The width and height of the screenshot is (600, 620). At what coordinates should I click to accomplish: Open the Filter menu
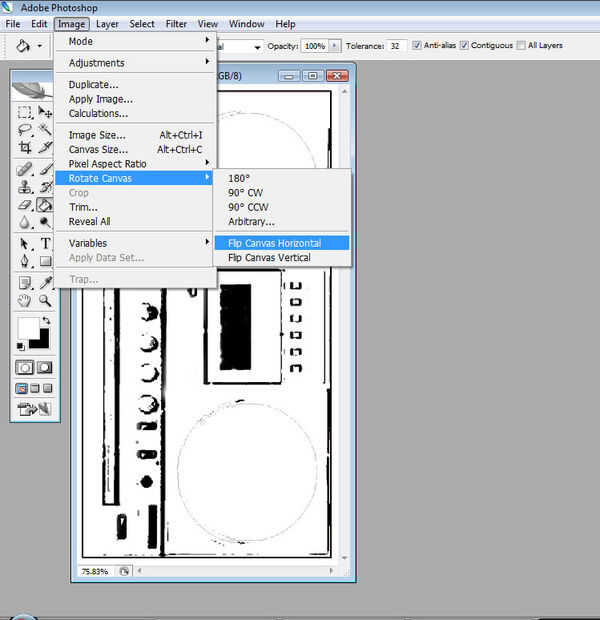coord(176,24)
